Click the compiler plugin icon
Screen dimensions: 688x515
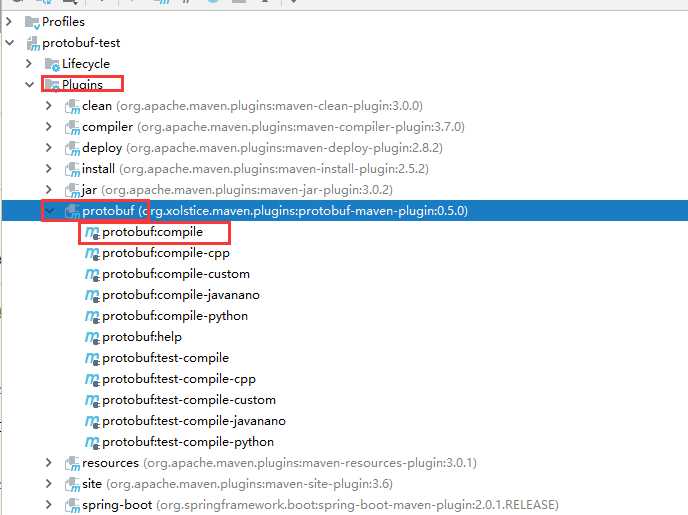pyautogui.click(x=72, y=127)
